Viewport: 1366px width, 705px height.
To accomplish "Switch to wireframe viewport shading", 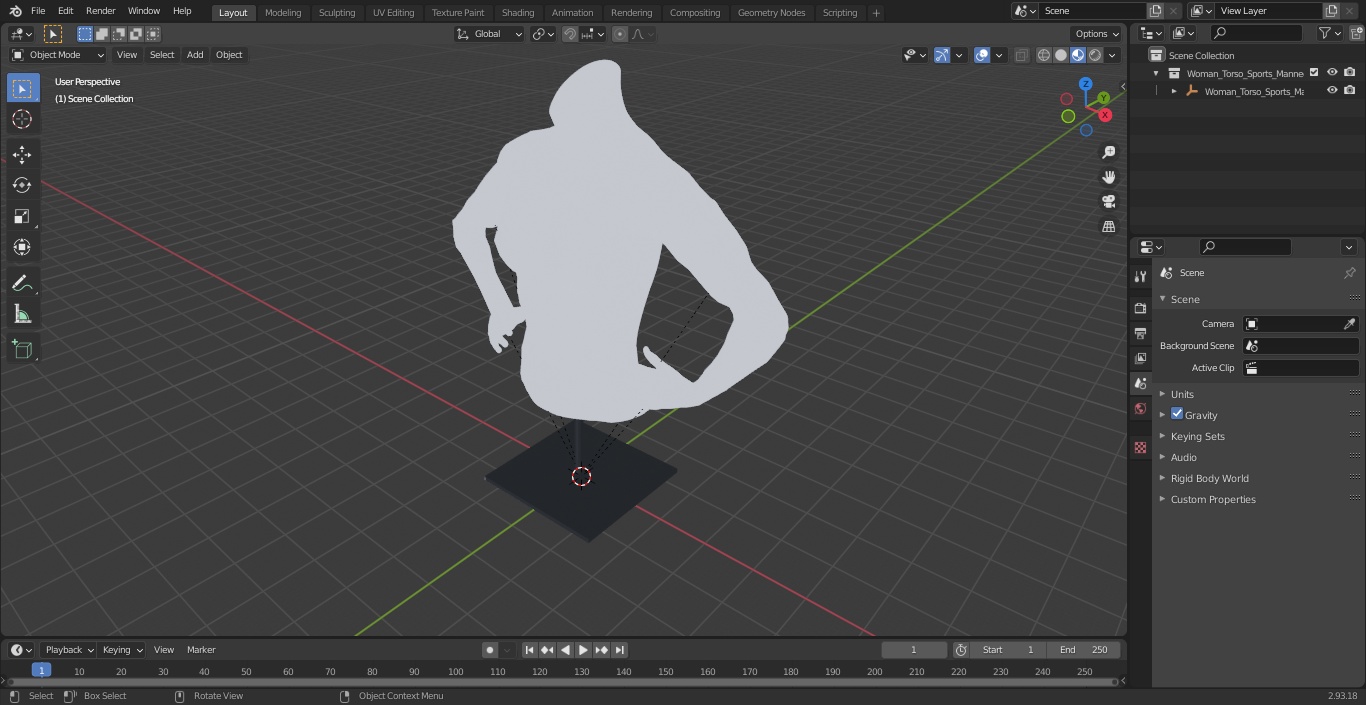I will 1044,55.
